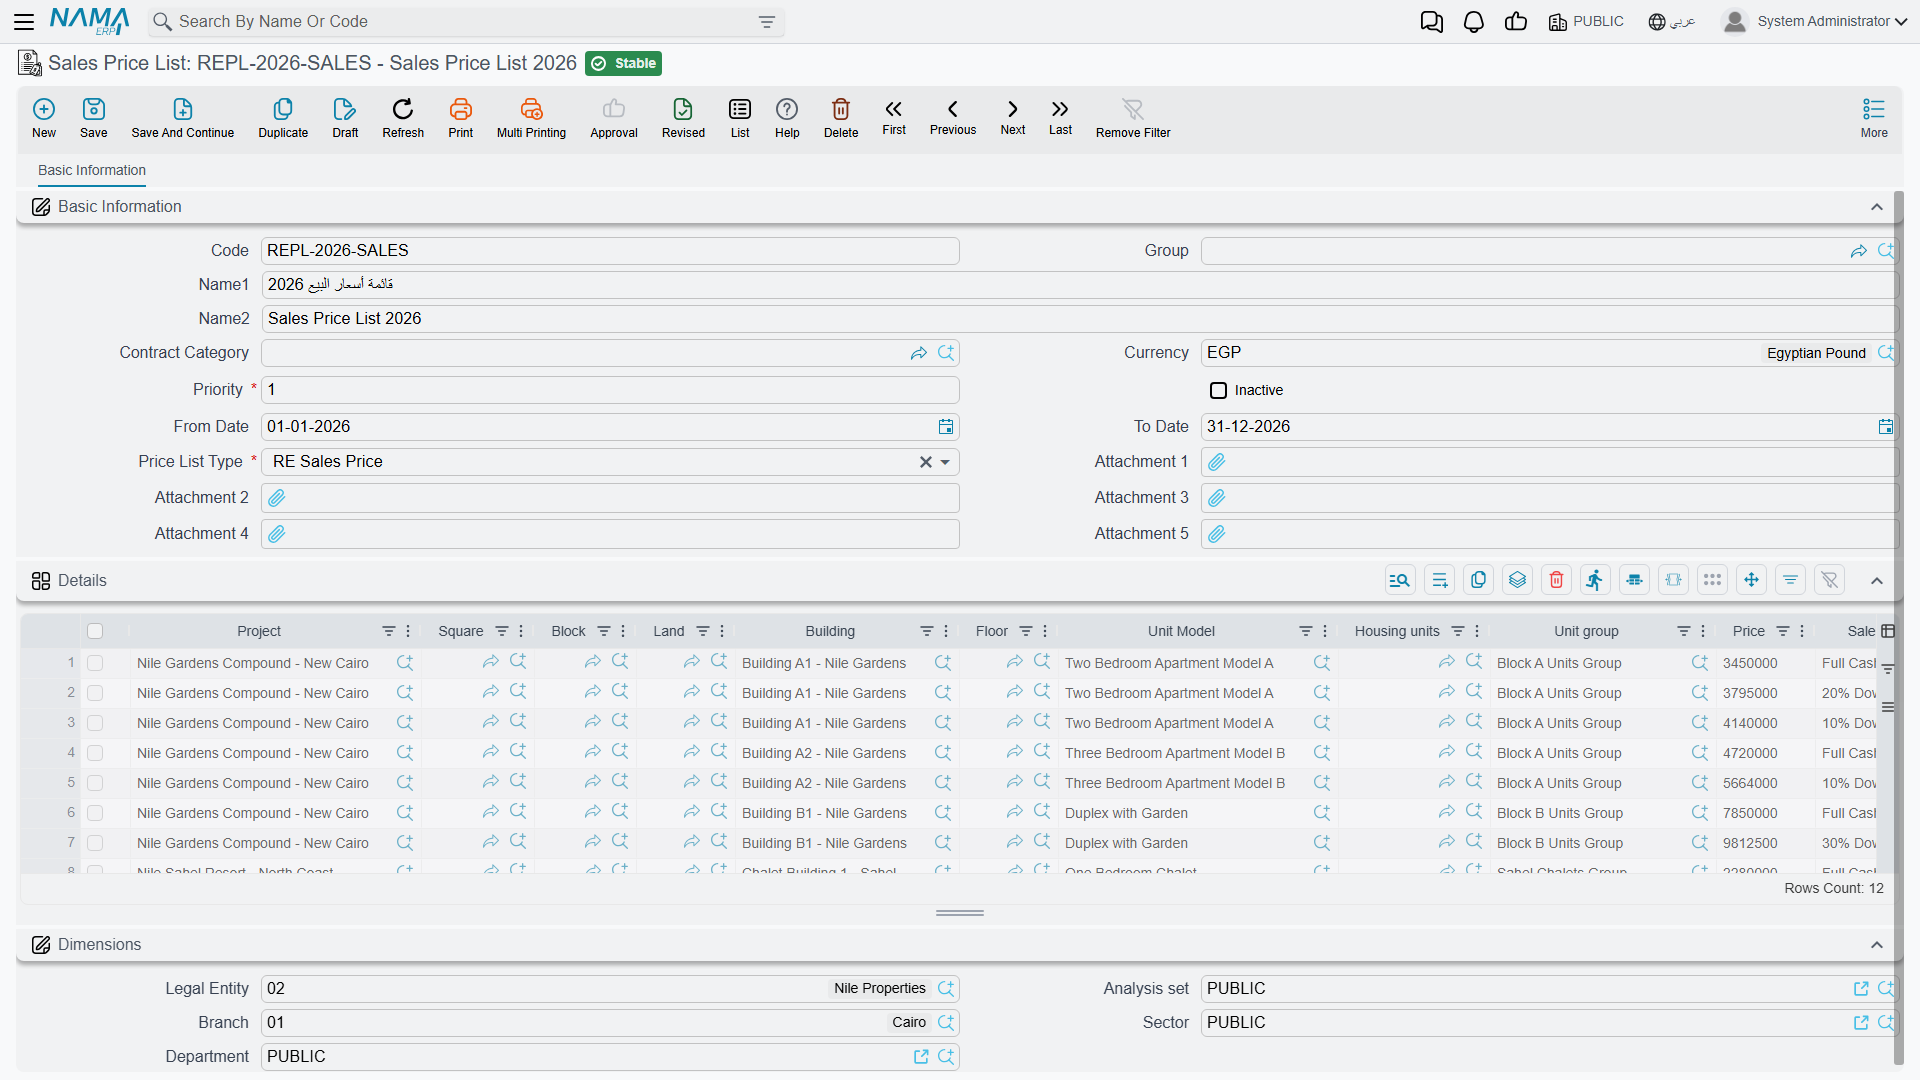Click Remove Filter
The image size is (1920, 1080).
click(x=1133, y=118)
